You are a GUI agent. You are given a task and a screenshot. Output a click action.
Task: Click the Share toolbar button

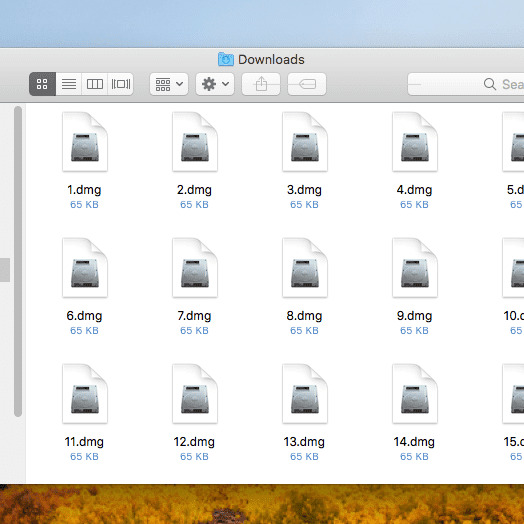coord(261,84)
